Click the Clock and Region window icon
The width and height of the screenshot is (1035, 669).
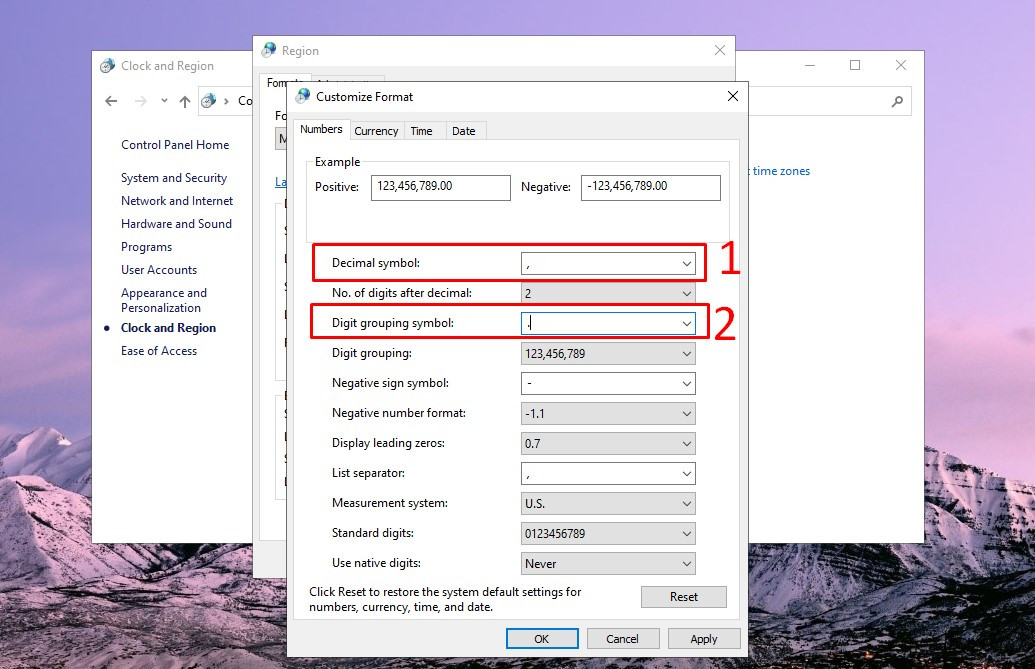[x=107, y=66]
